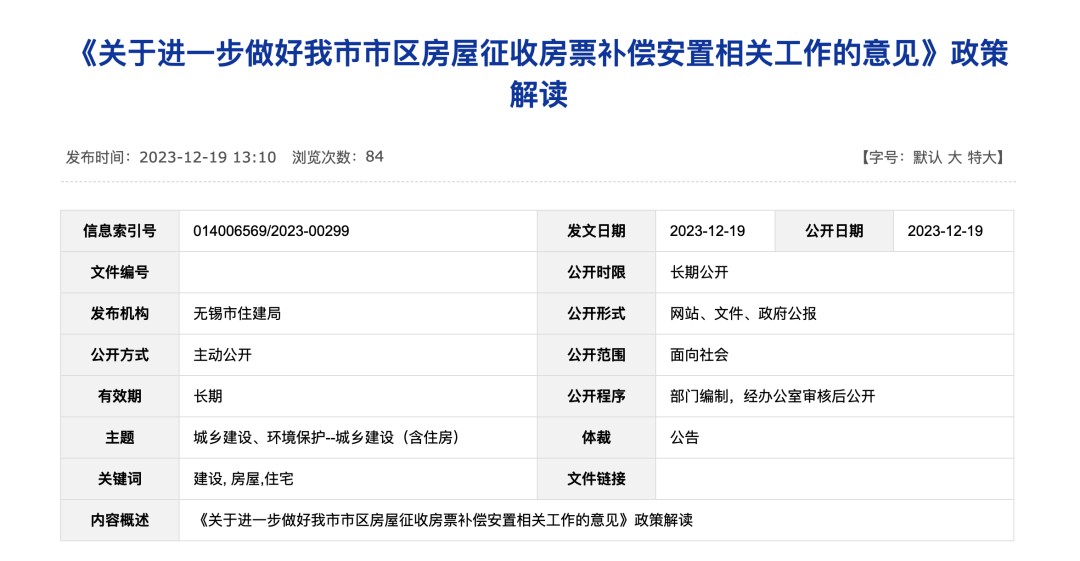Click the 主题 label cell

120,438
